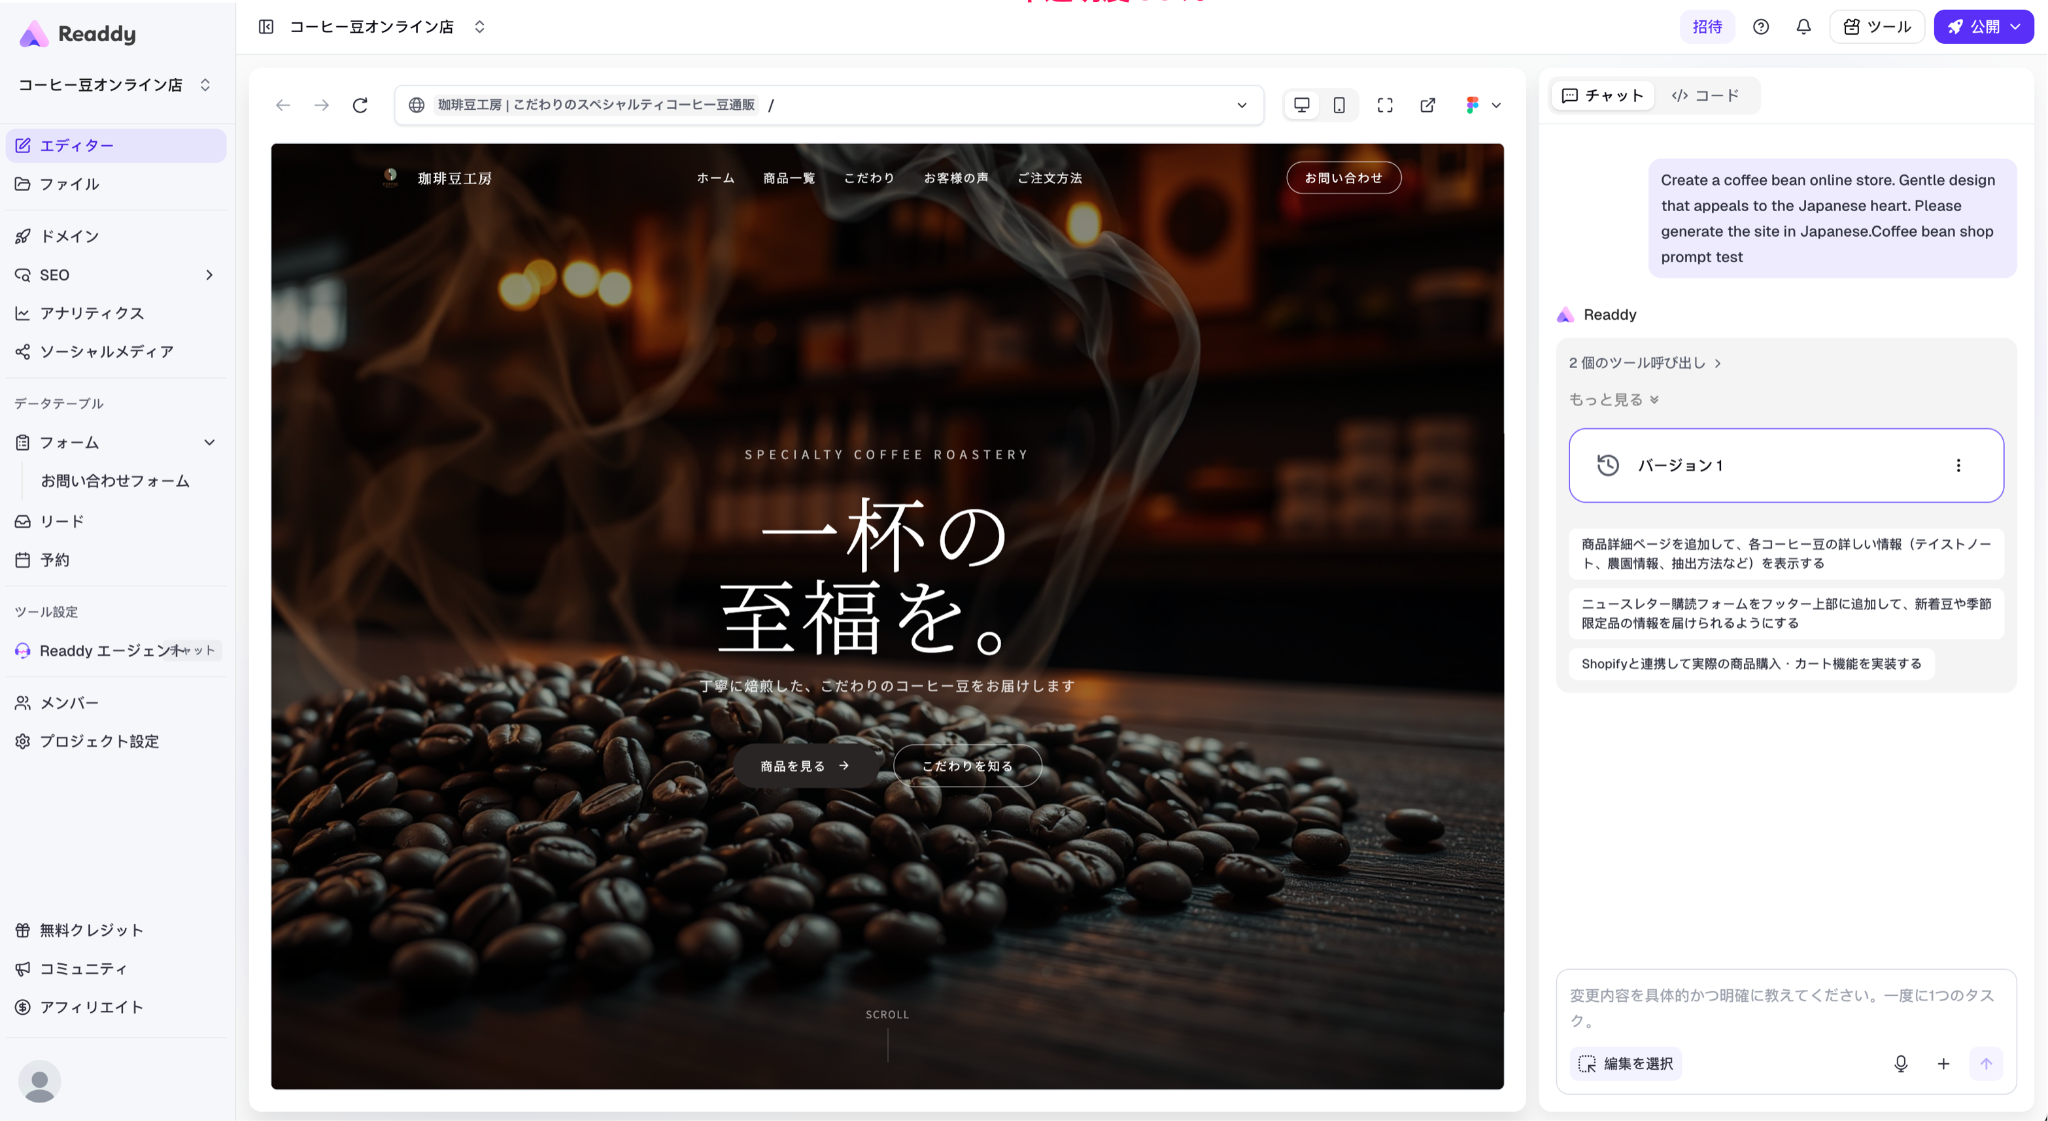
Task: Click the send arrow button
Action: 1986,1064
